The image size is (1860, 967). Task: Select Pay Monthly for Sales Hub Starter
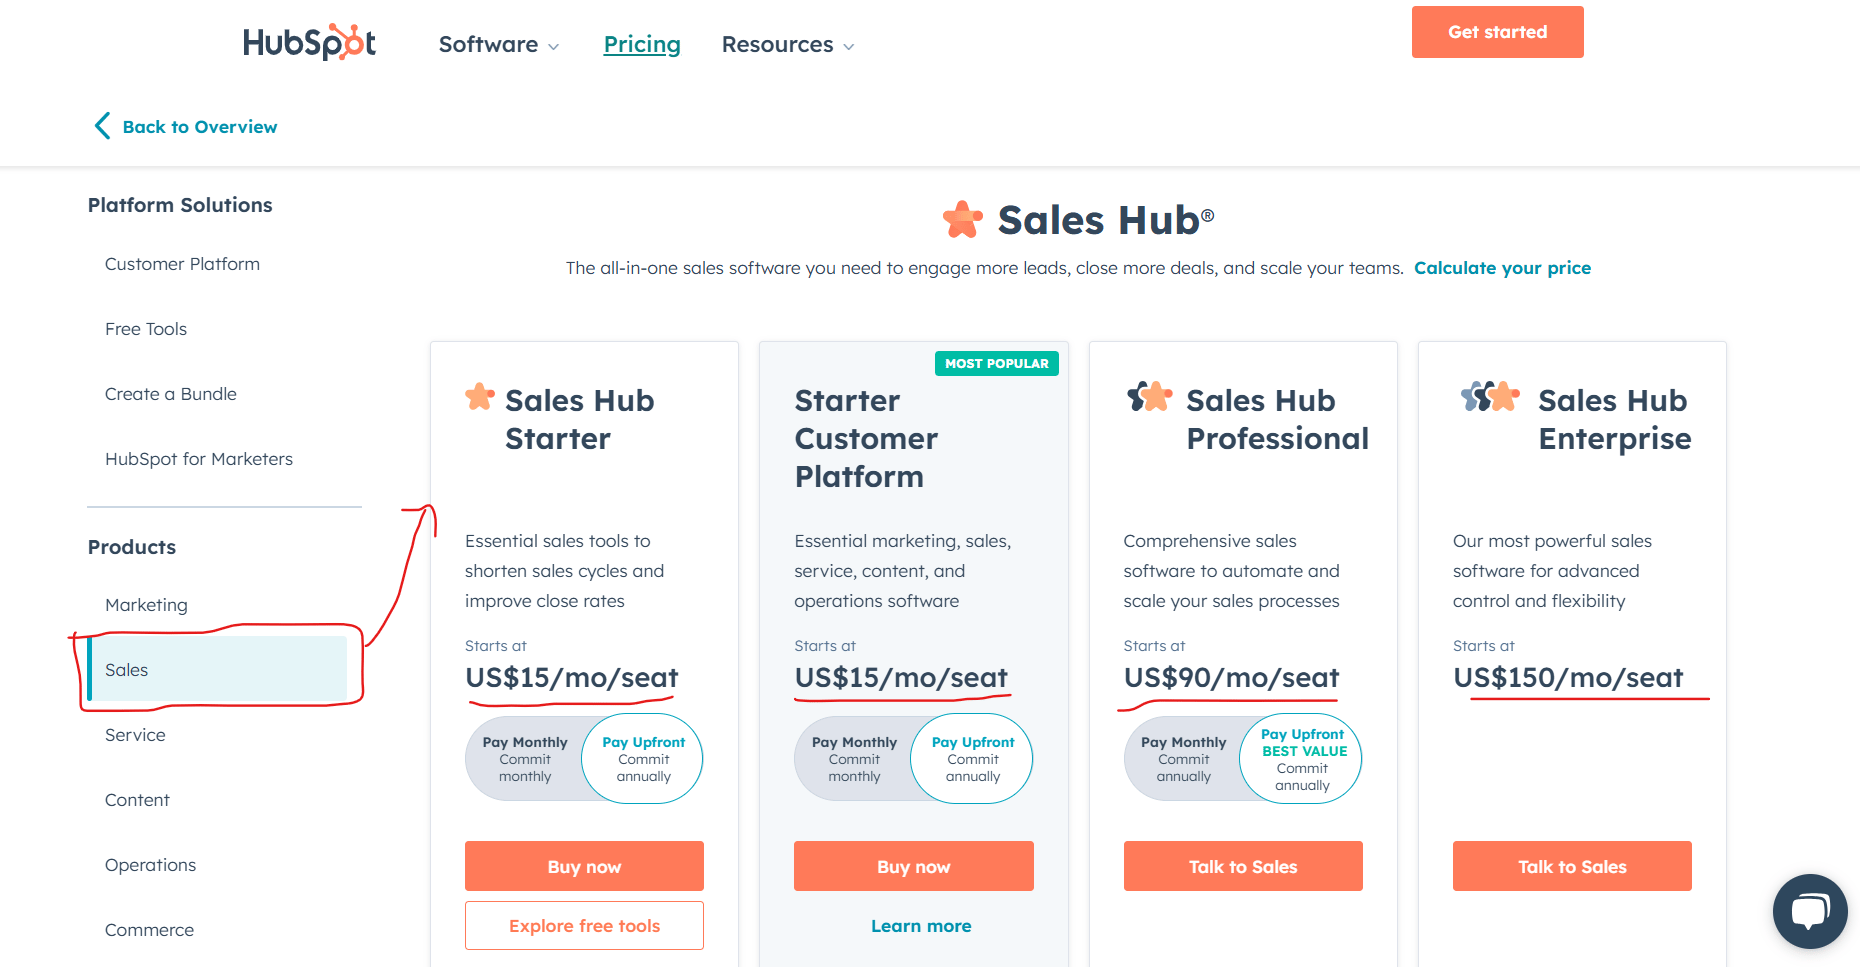click(x=525, y=759)
